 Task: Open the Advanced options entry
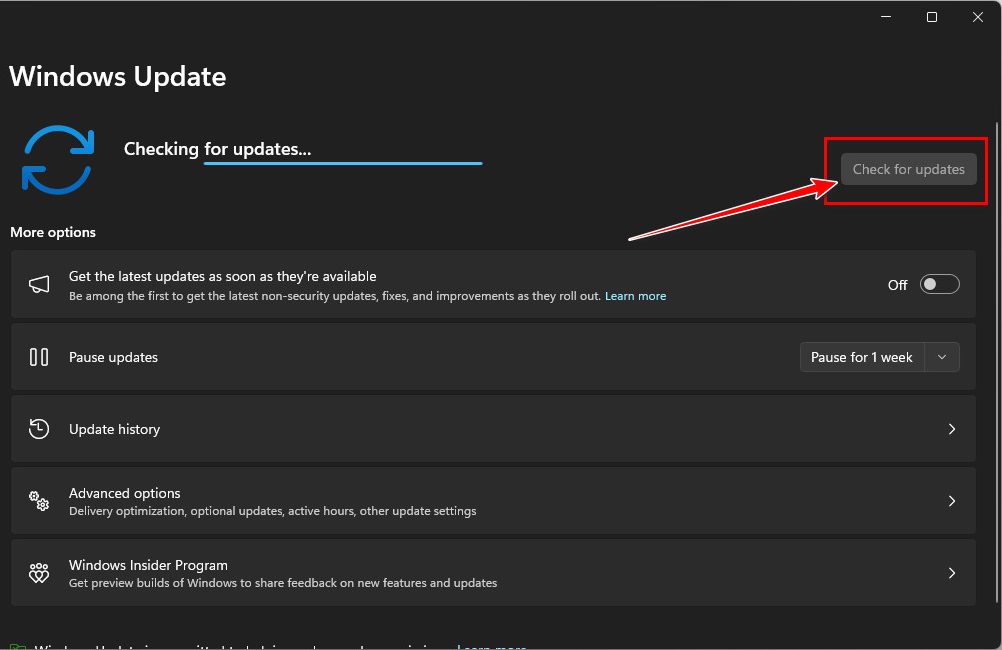125,493
